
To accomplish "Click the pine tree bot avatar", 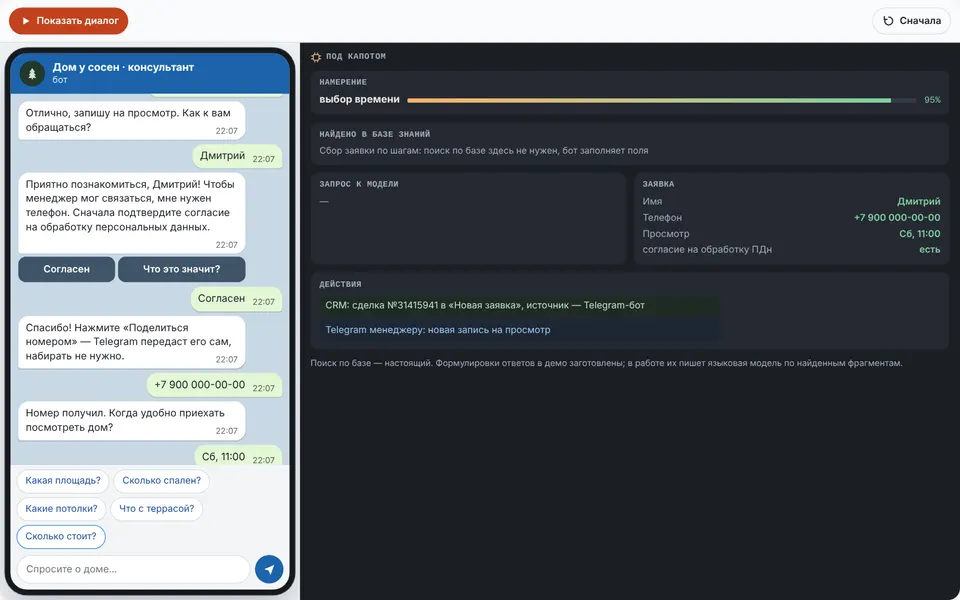I will coord(32,73).
